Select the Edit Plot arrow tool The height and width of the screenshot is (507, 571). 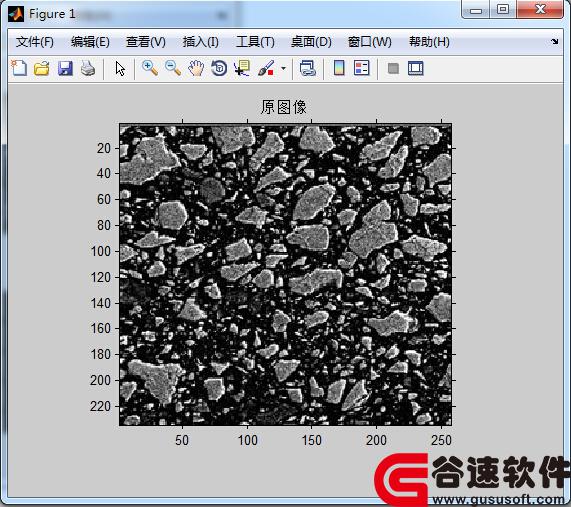pyautogui.click(x=120, y=68)
